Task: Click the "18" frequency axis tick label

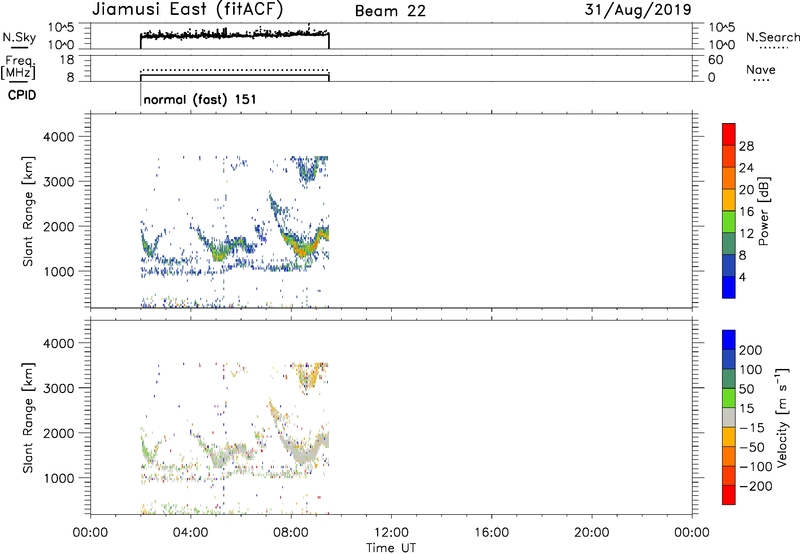Action: (x=67, y=60)
